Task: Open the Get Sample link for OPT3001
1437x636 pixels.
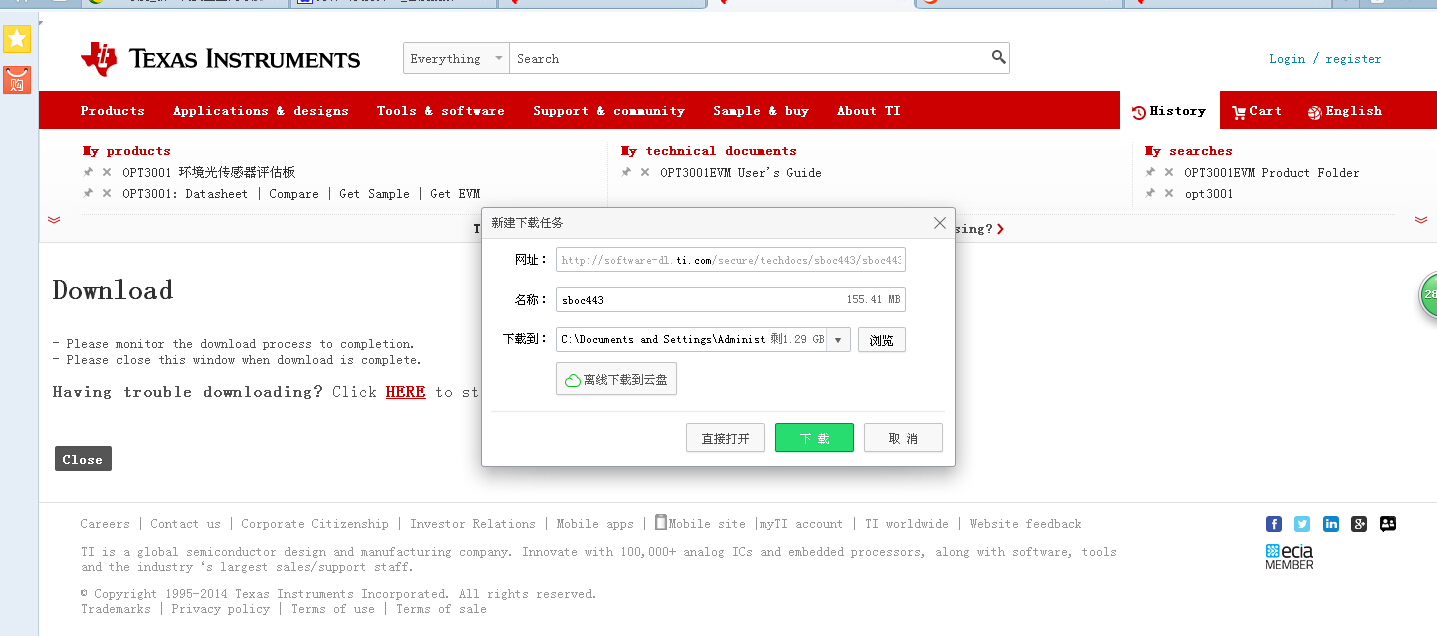Action: pyautogui.click(x=374, y=194)
